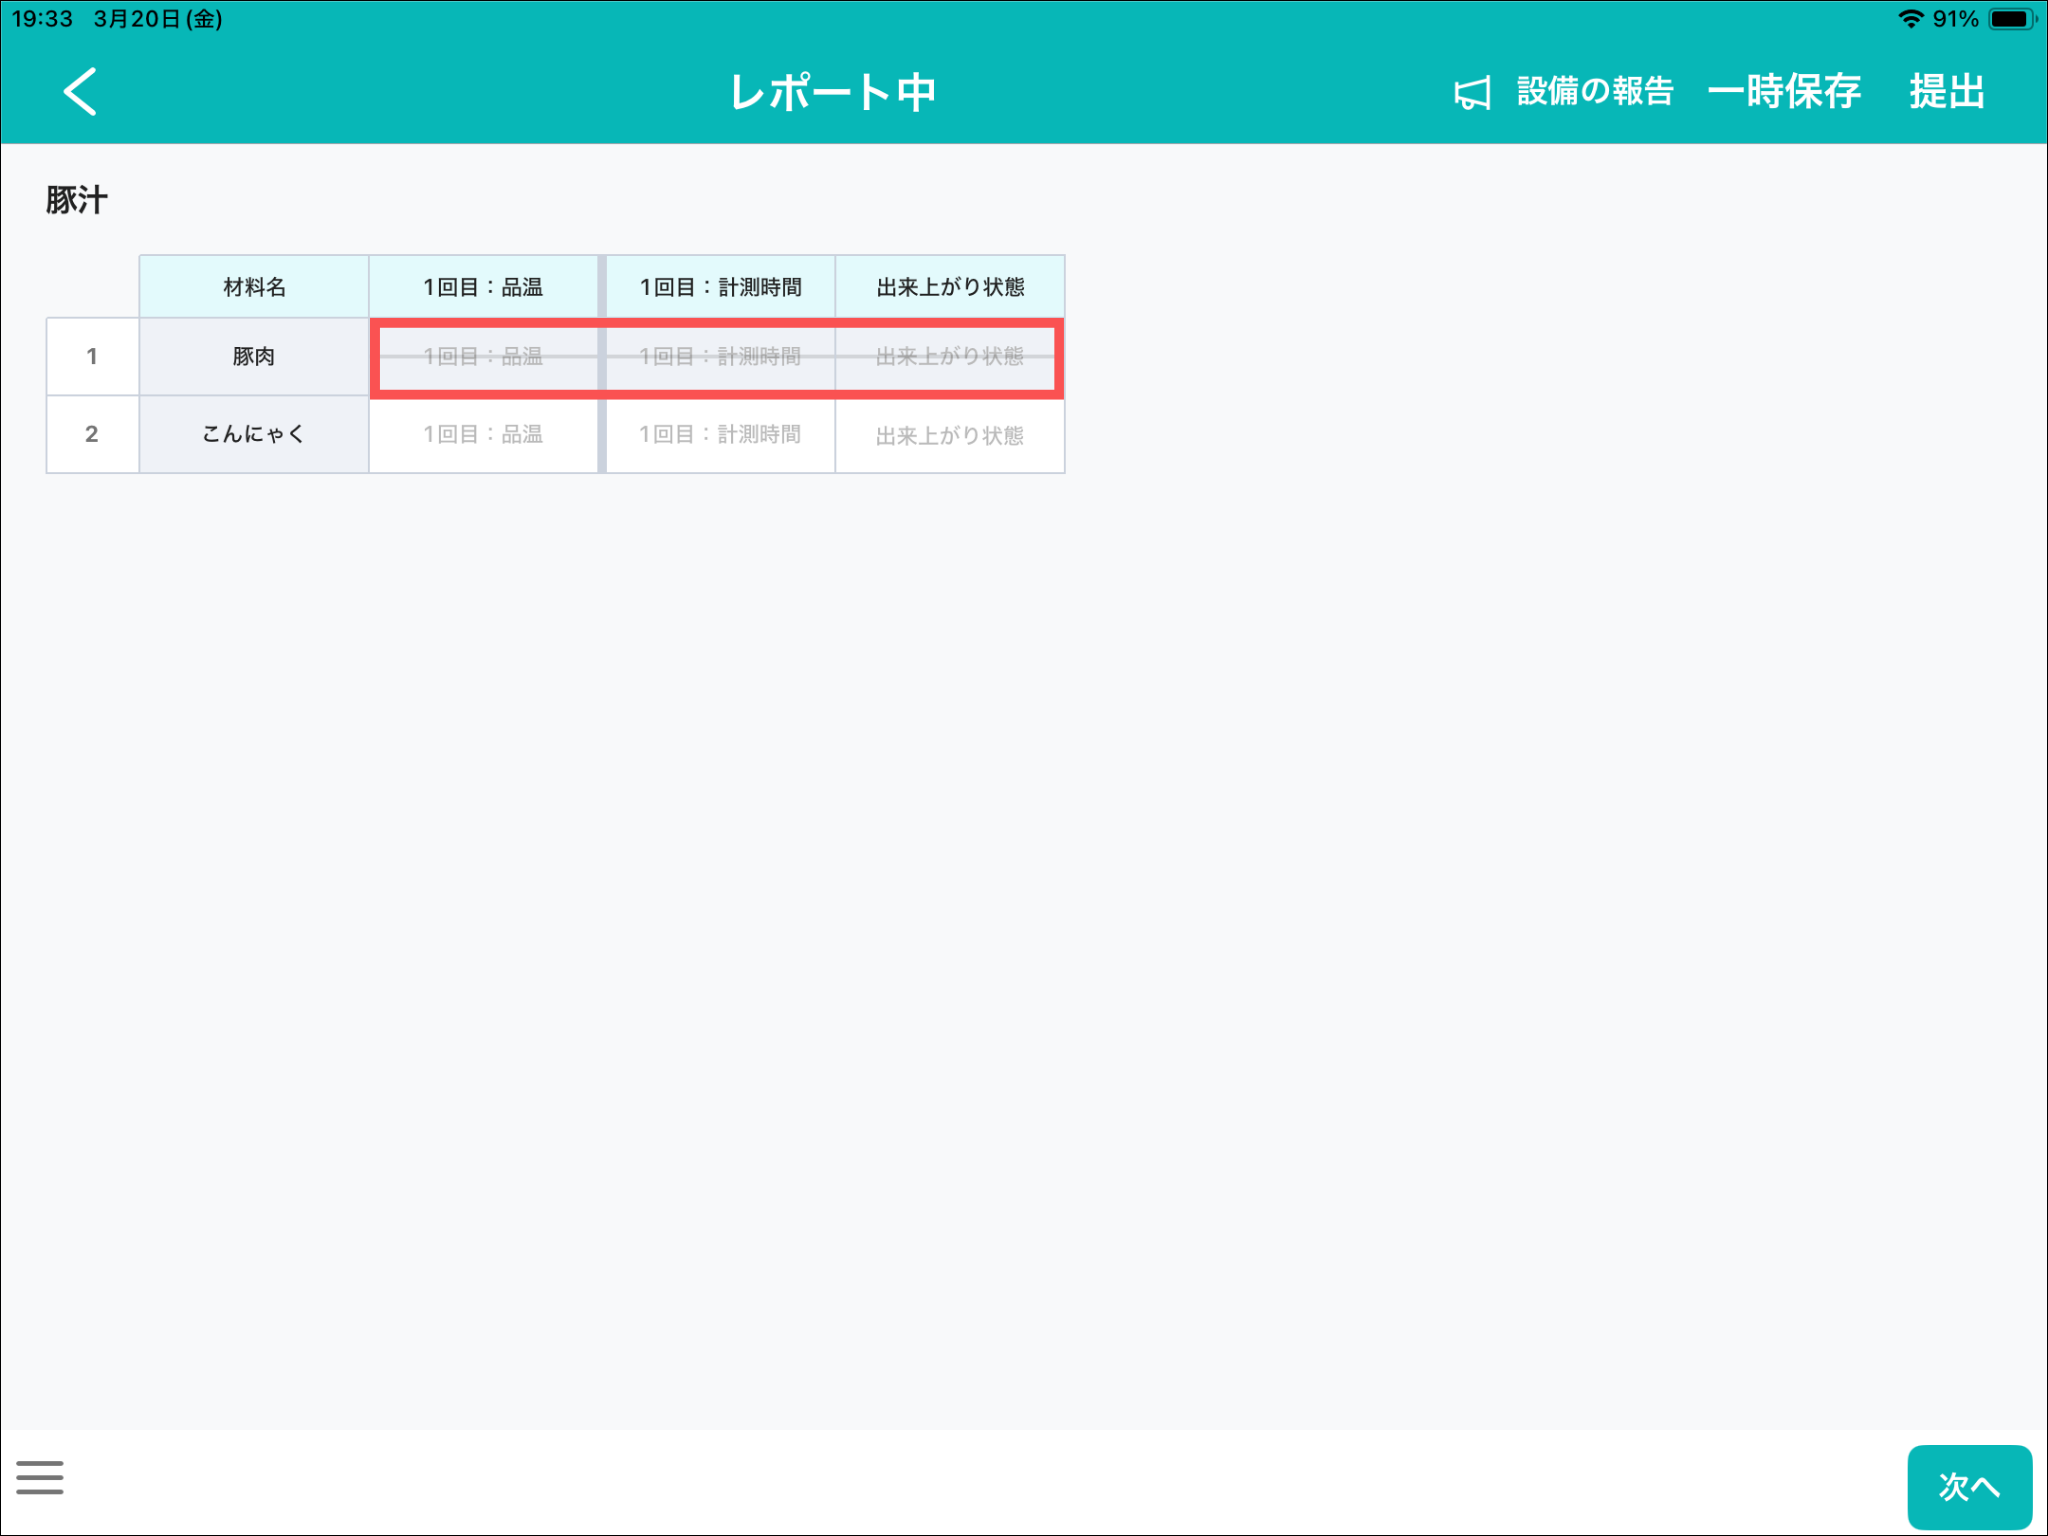The width and height of the screenshot is (2048, 1536).
Task: Enter 品温 for 豚肉 row
Action: [x=484, y=357]
